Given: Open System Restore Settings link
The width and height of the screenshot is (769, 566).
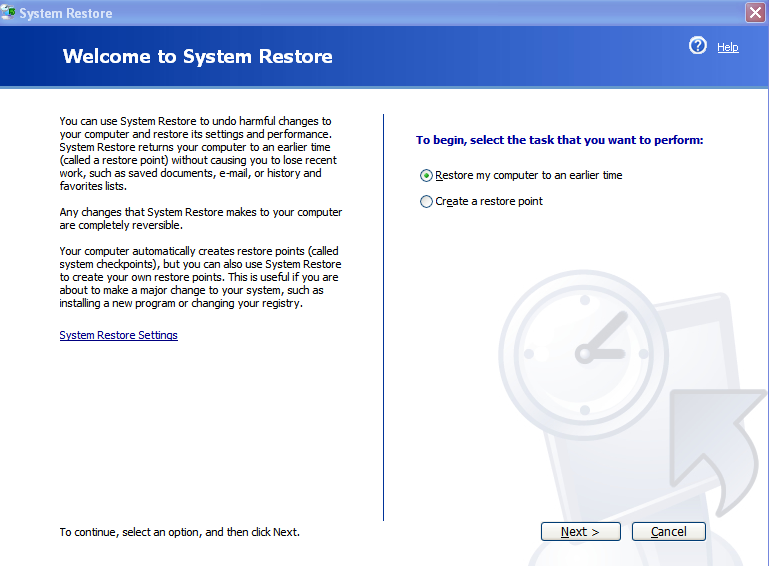Looking at the screenshot, I should click(119, 335).
